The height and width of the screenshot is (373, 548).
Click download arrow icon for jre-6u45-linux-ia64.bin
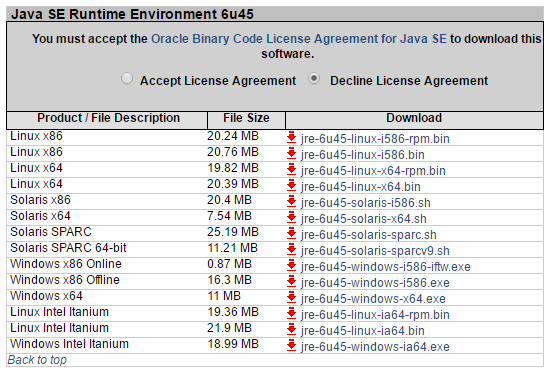[x=291, y=330]
